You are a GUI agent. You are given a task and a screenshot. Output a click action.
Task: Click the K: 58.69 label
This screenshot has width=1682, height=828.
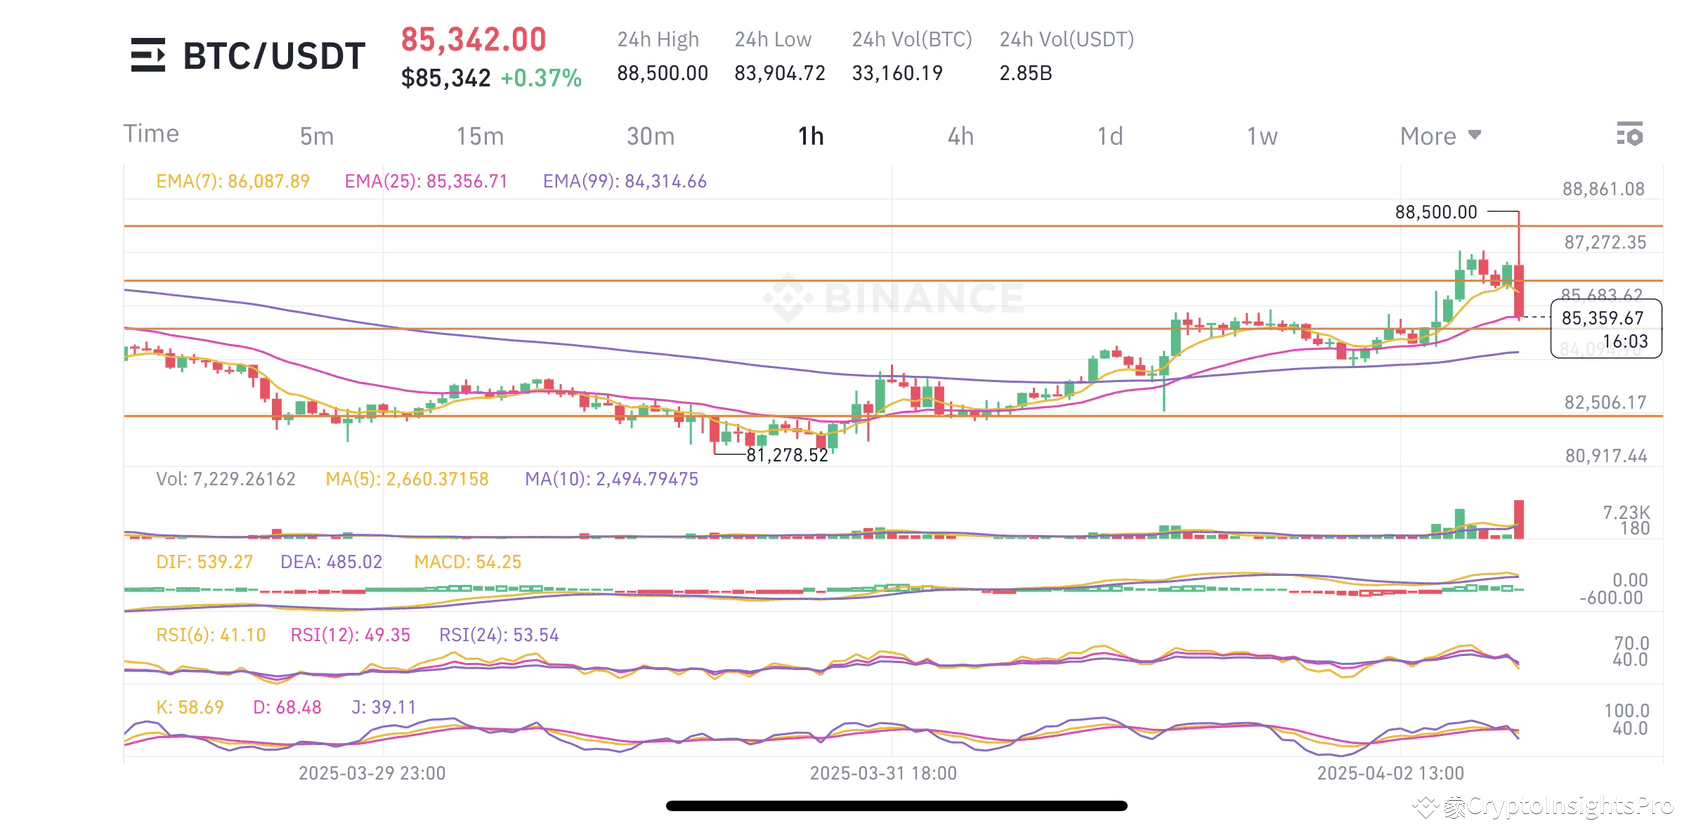190,707
